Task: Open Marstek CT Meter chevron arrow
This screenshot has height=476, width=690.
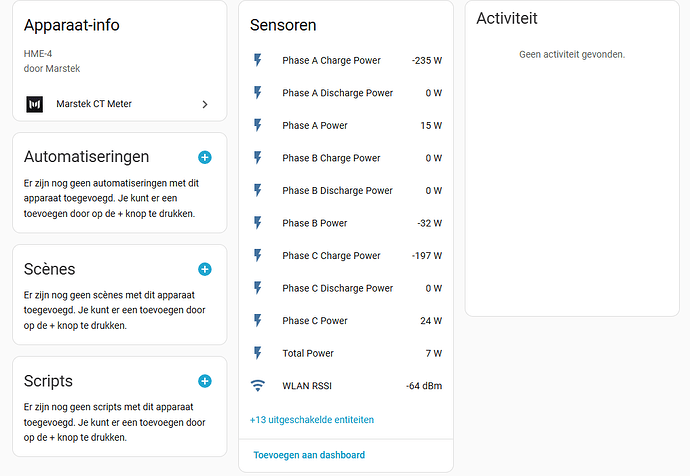Action: (x=205, y=104)
